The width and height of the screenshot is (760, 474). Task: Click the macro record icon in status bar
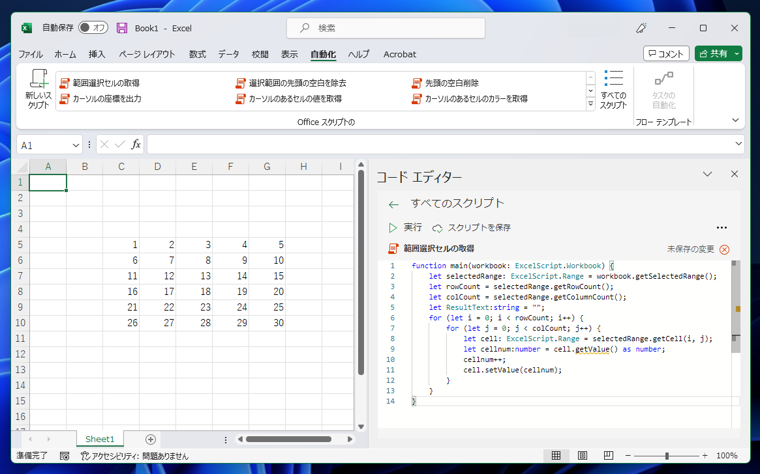coord(64,456)
